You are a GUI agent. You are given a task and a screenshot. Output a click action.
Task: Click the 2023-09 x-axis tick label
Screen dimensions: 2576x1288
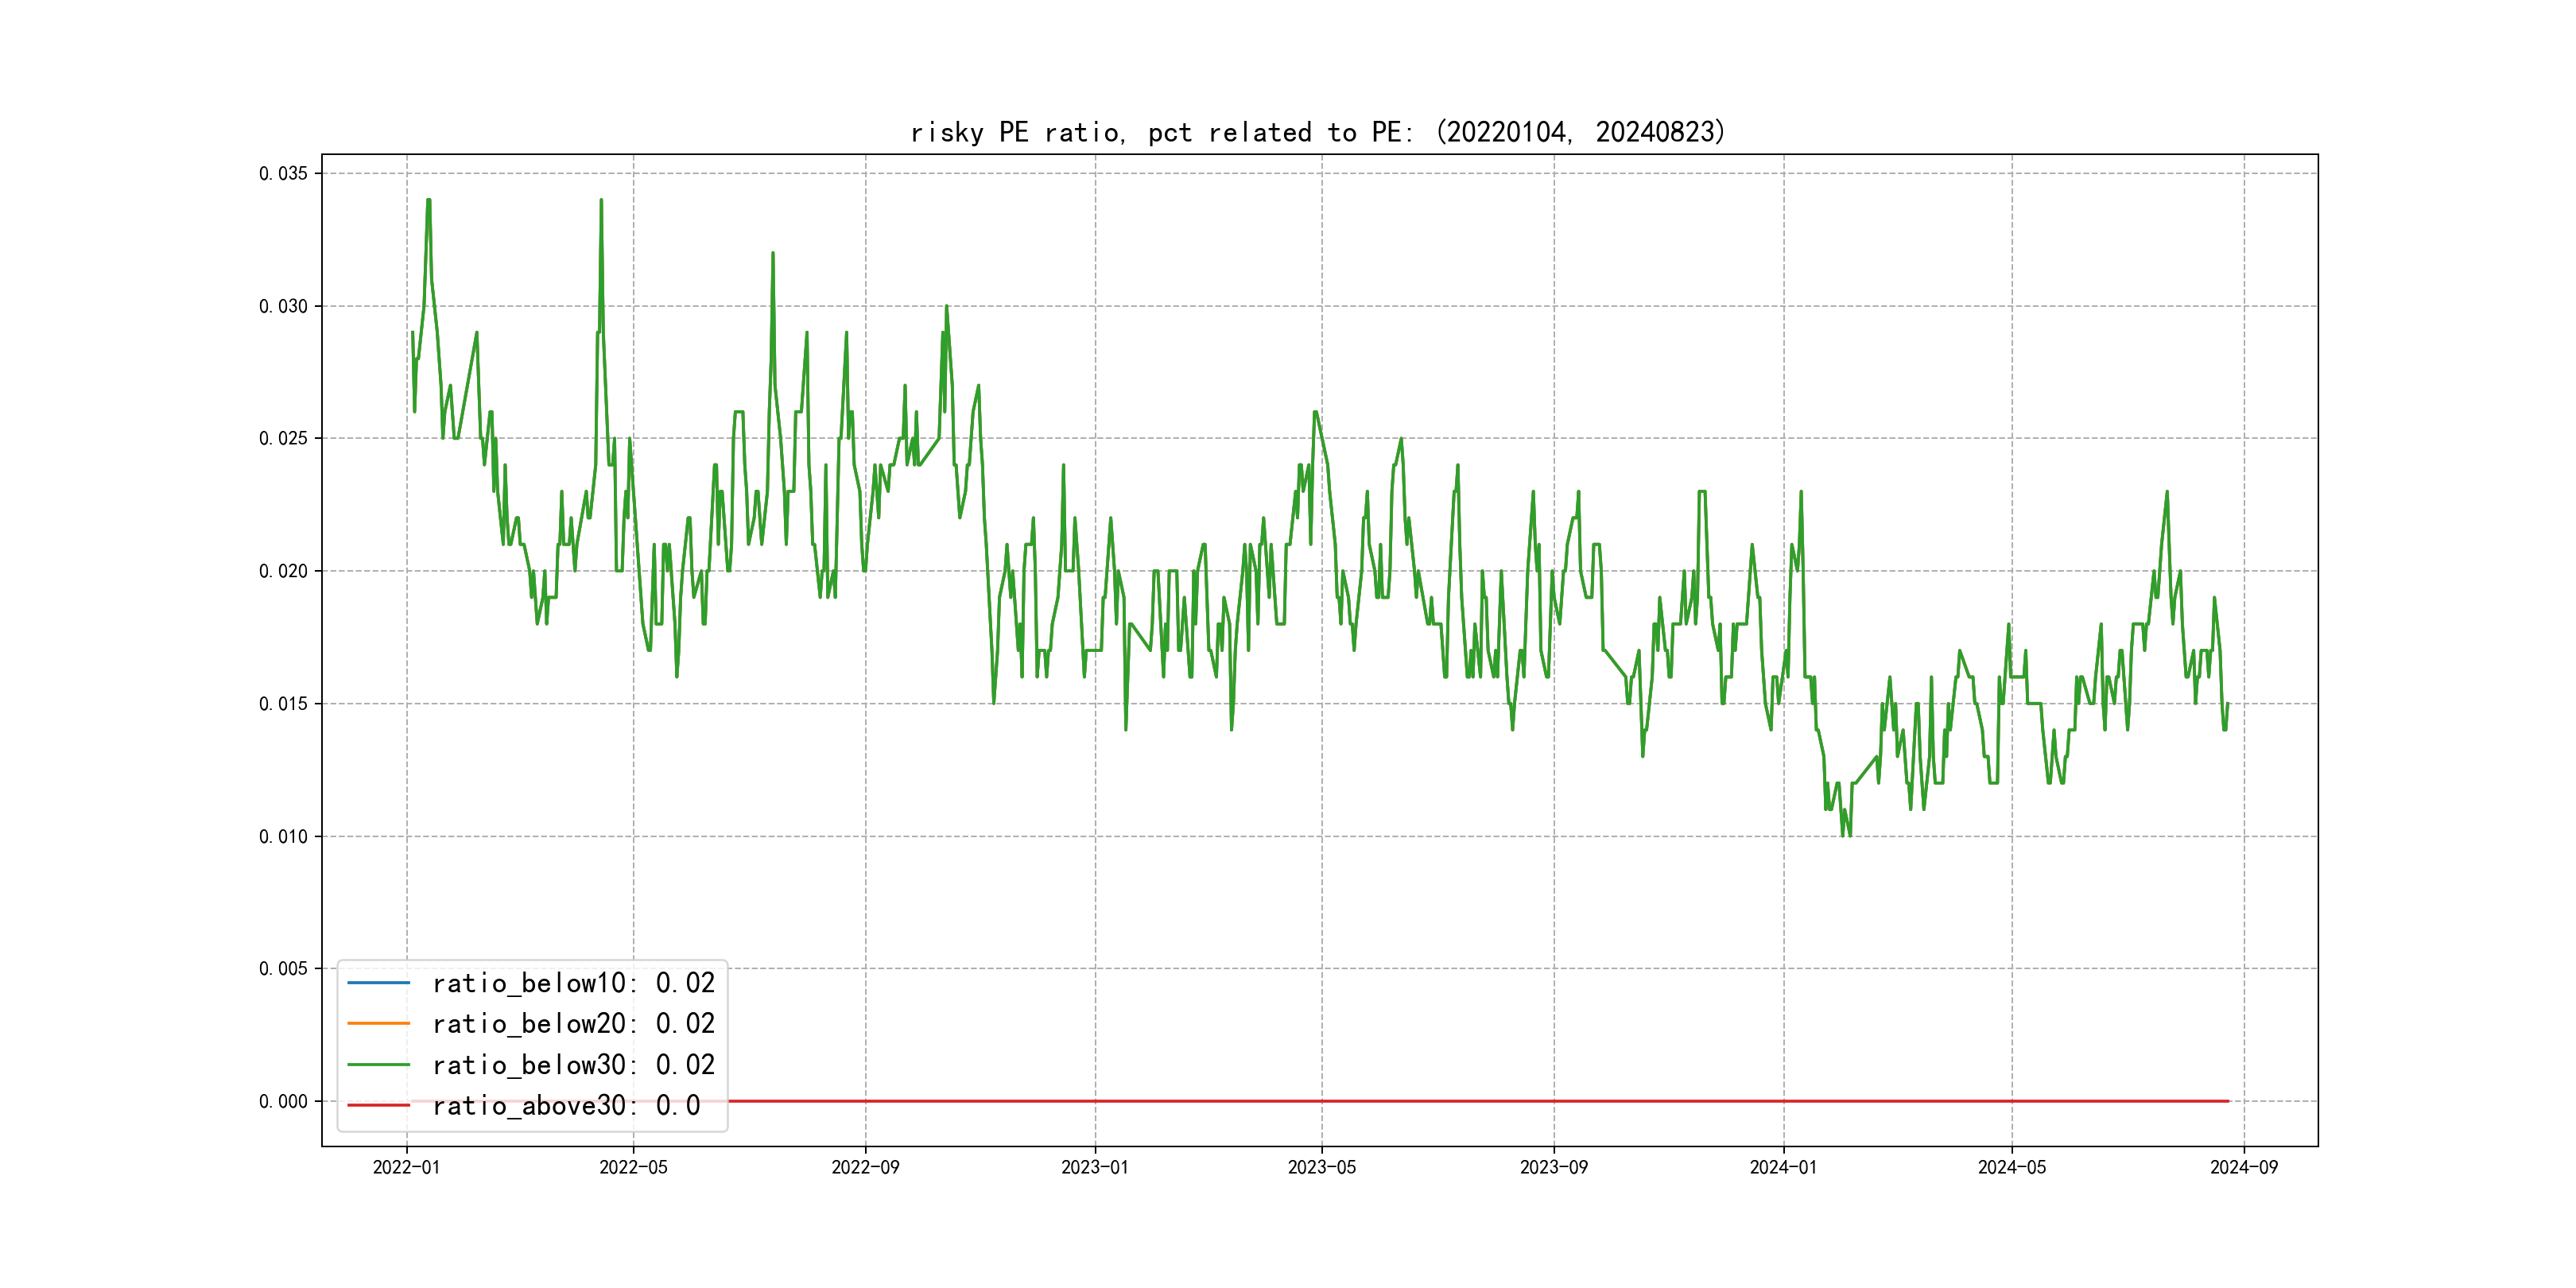coord(1553,1167)
